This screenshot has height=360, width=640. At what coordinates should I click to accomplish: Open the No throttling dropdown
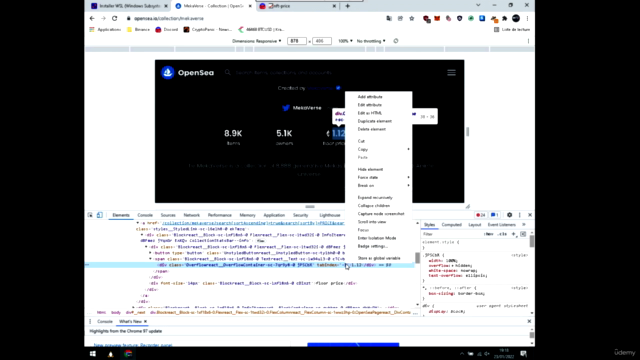point(371,41)
